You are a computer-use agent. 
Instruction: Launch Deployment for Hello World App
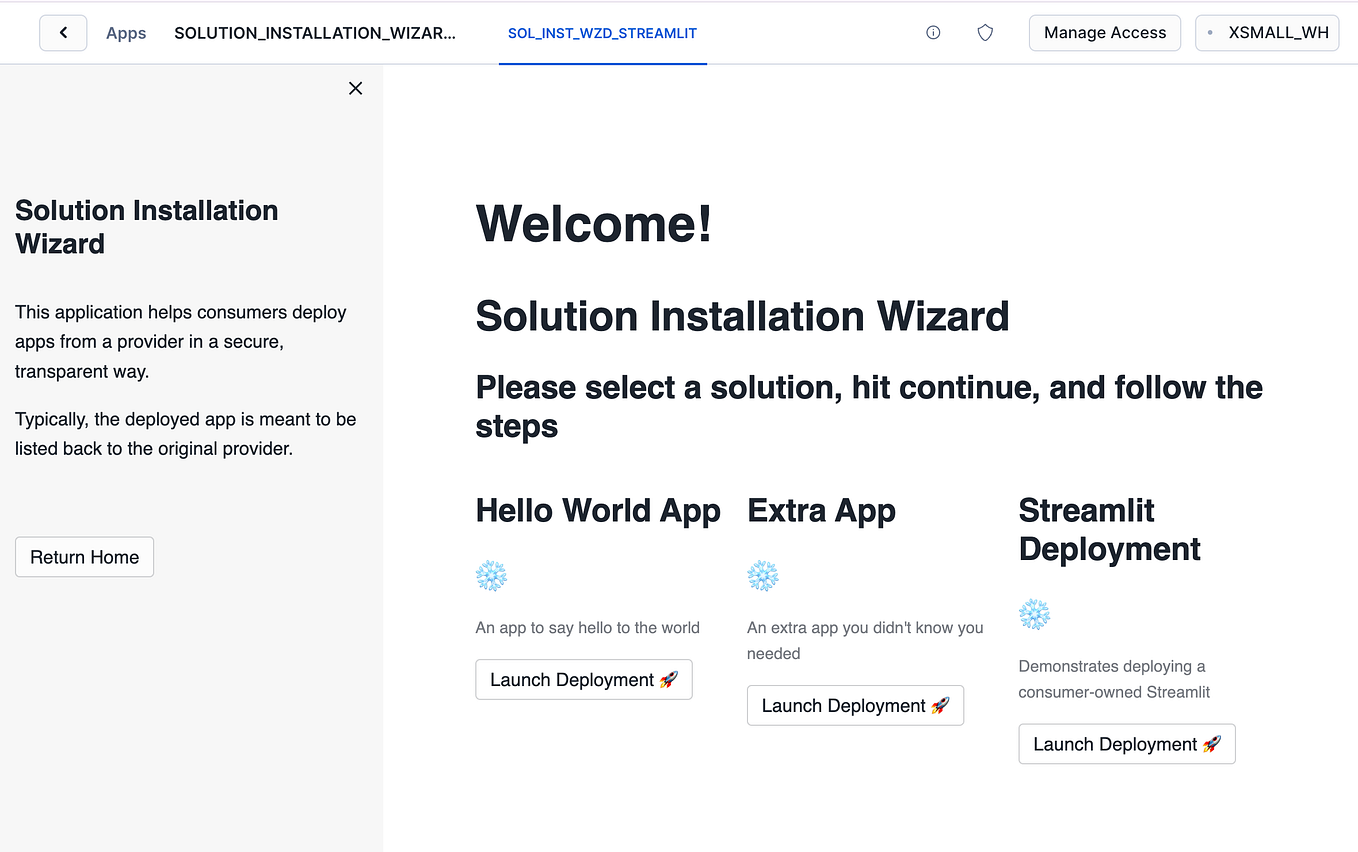pyautogui.click(x=583, y=679)
